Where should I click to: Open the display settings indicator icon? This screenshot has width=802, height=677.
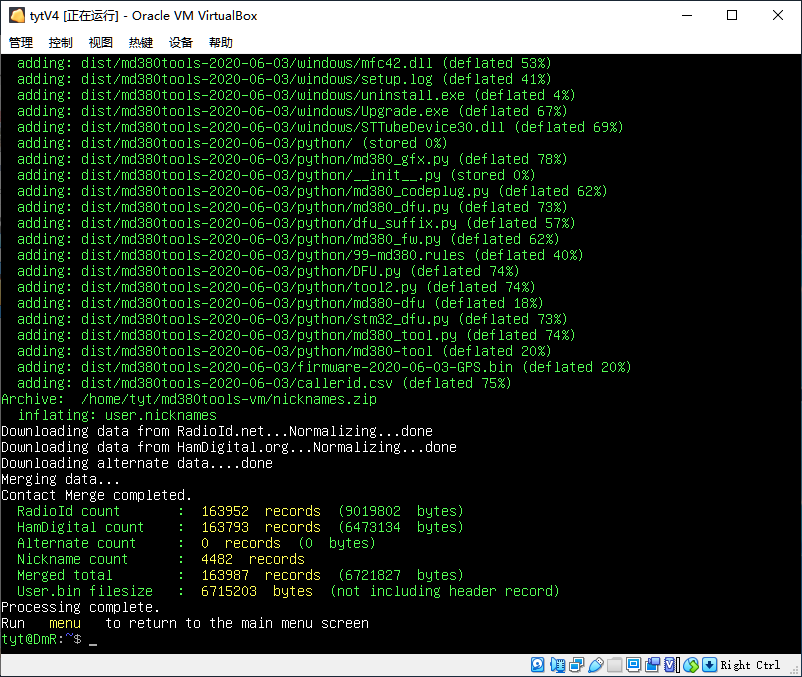point(634,665)
